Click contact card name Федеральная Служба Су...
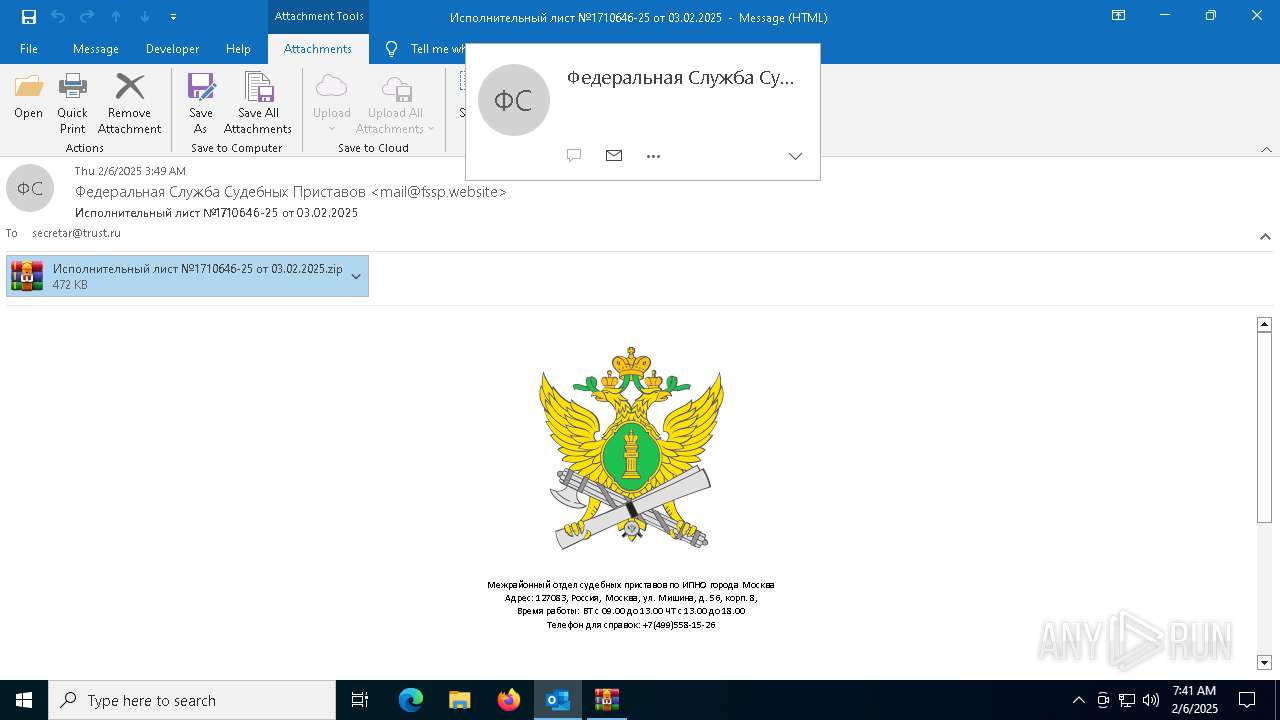The image size is (1280, 720). 680,78
